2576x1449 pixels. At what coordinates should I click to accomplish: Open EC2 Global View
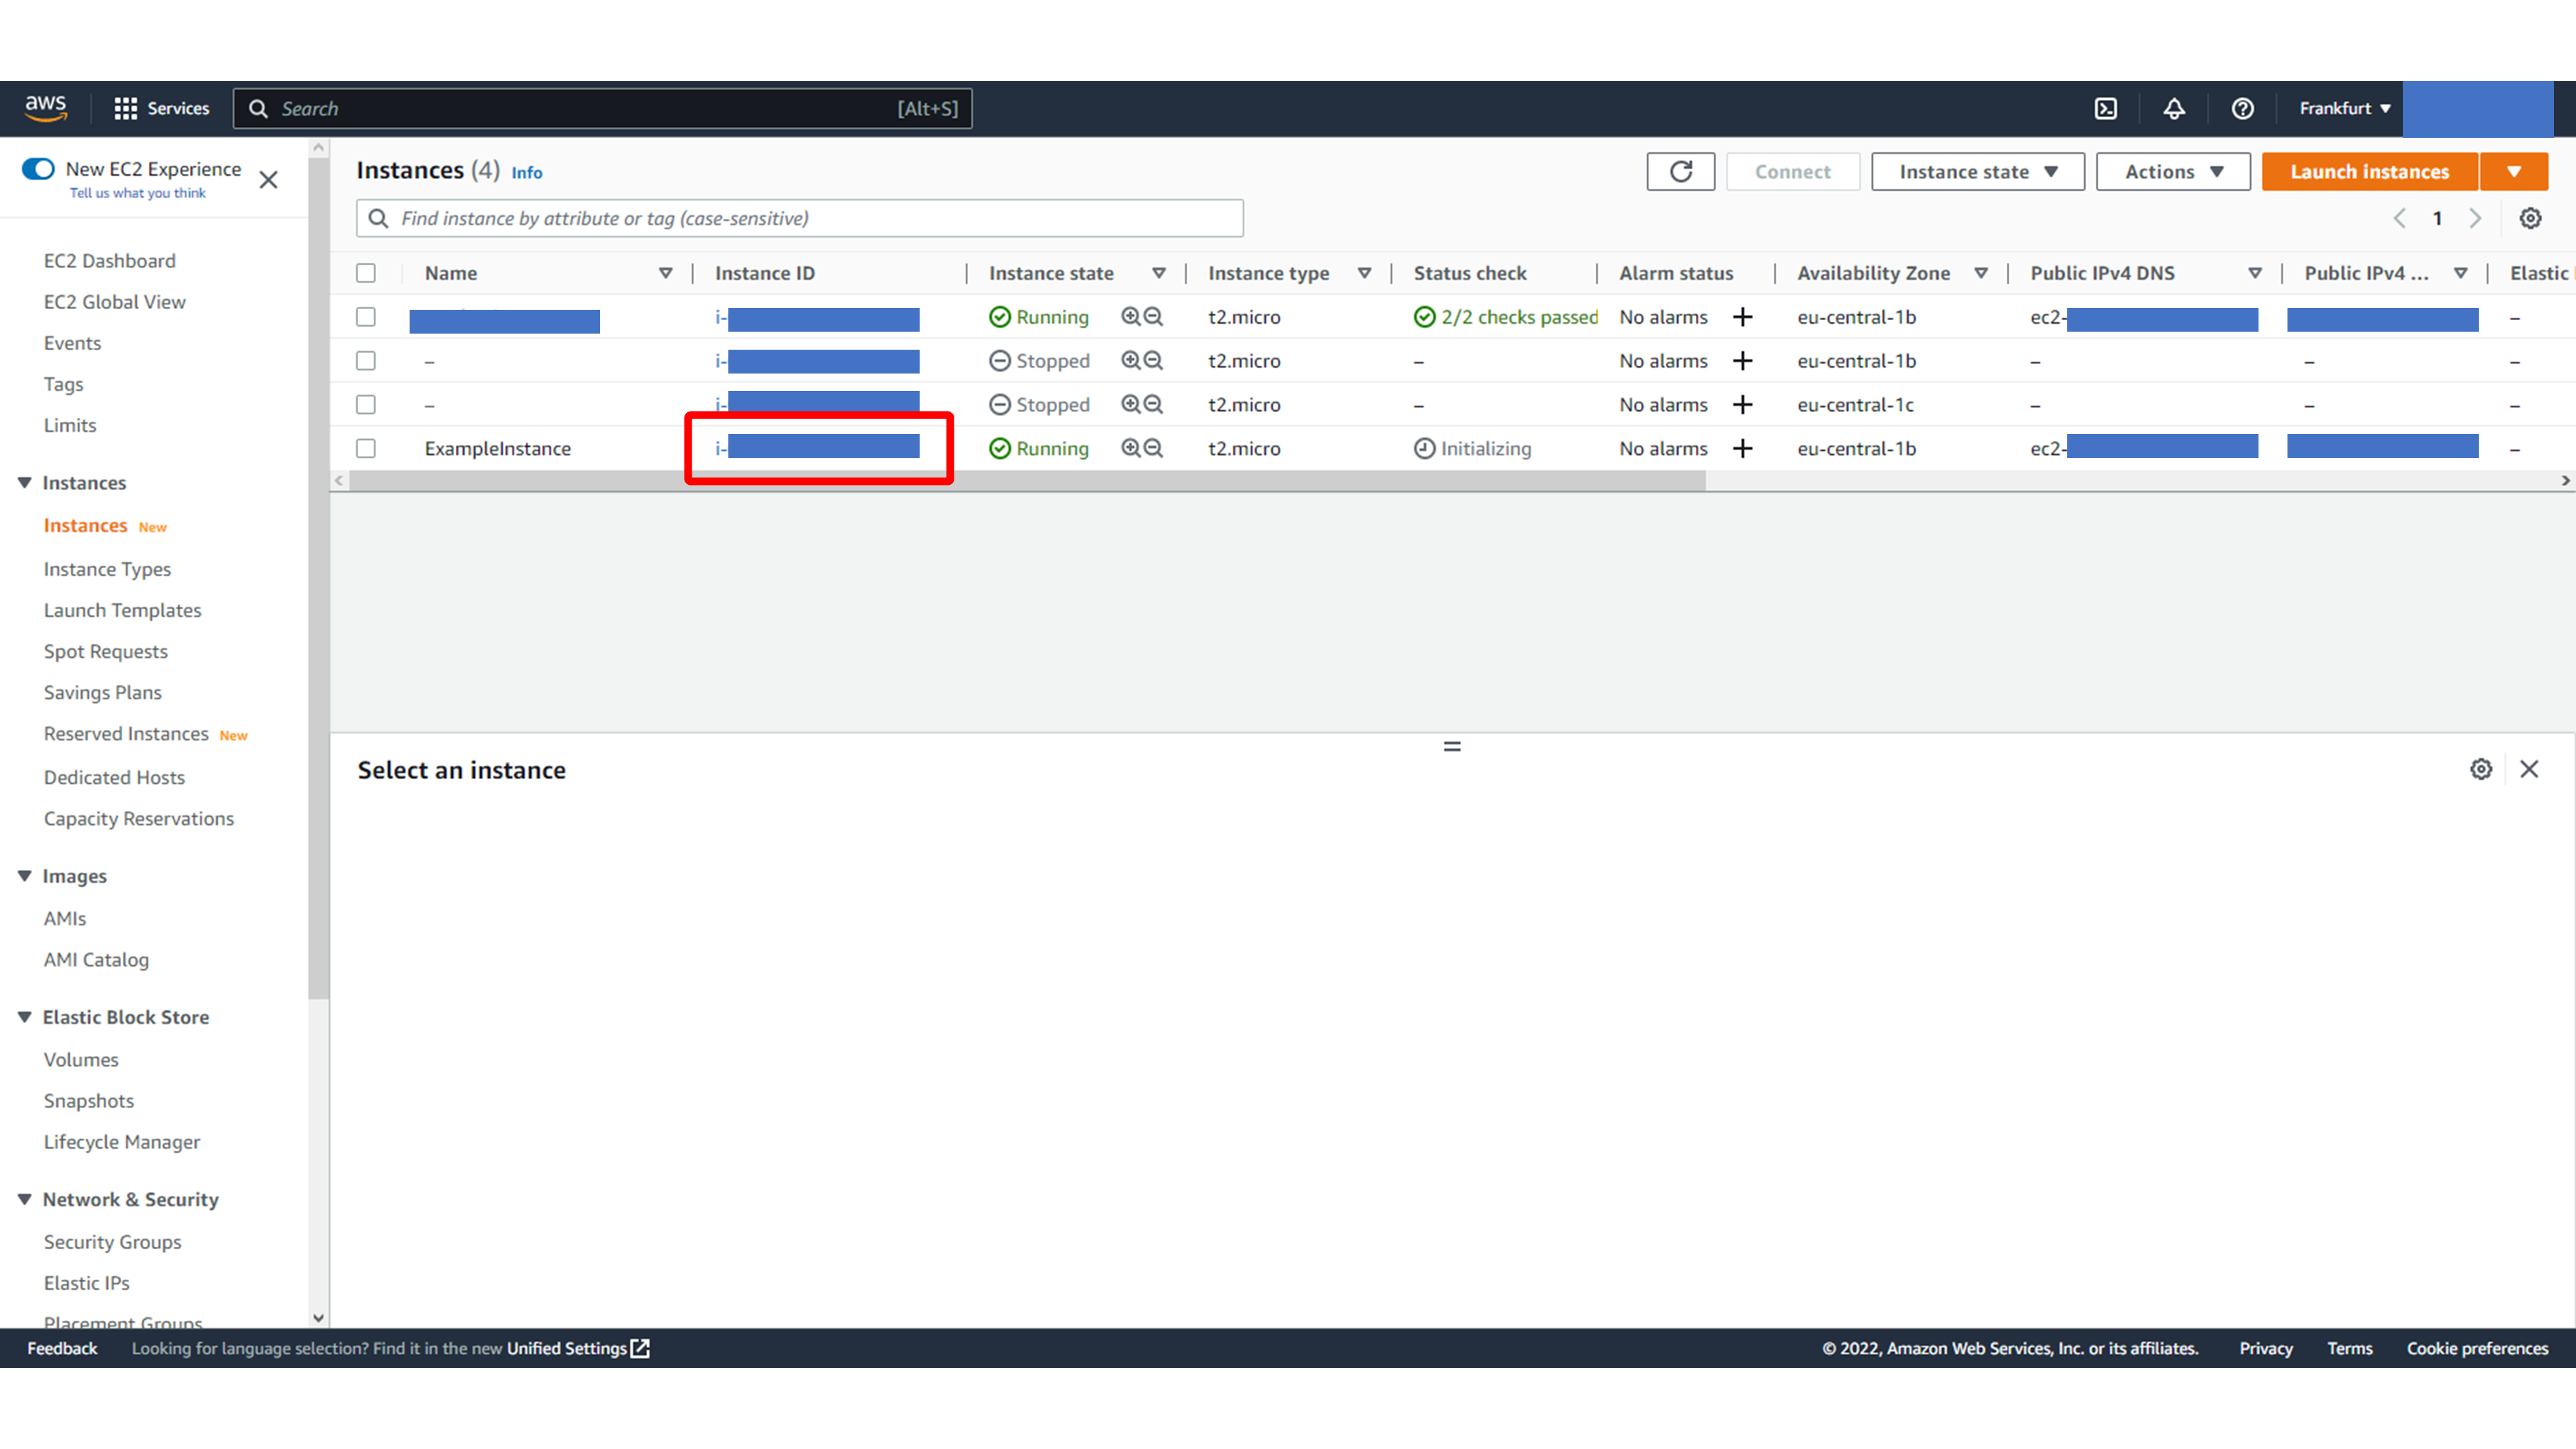(x=114, y=302)
